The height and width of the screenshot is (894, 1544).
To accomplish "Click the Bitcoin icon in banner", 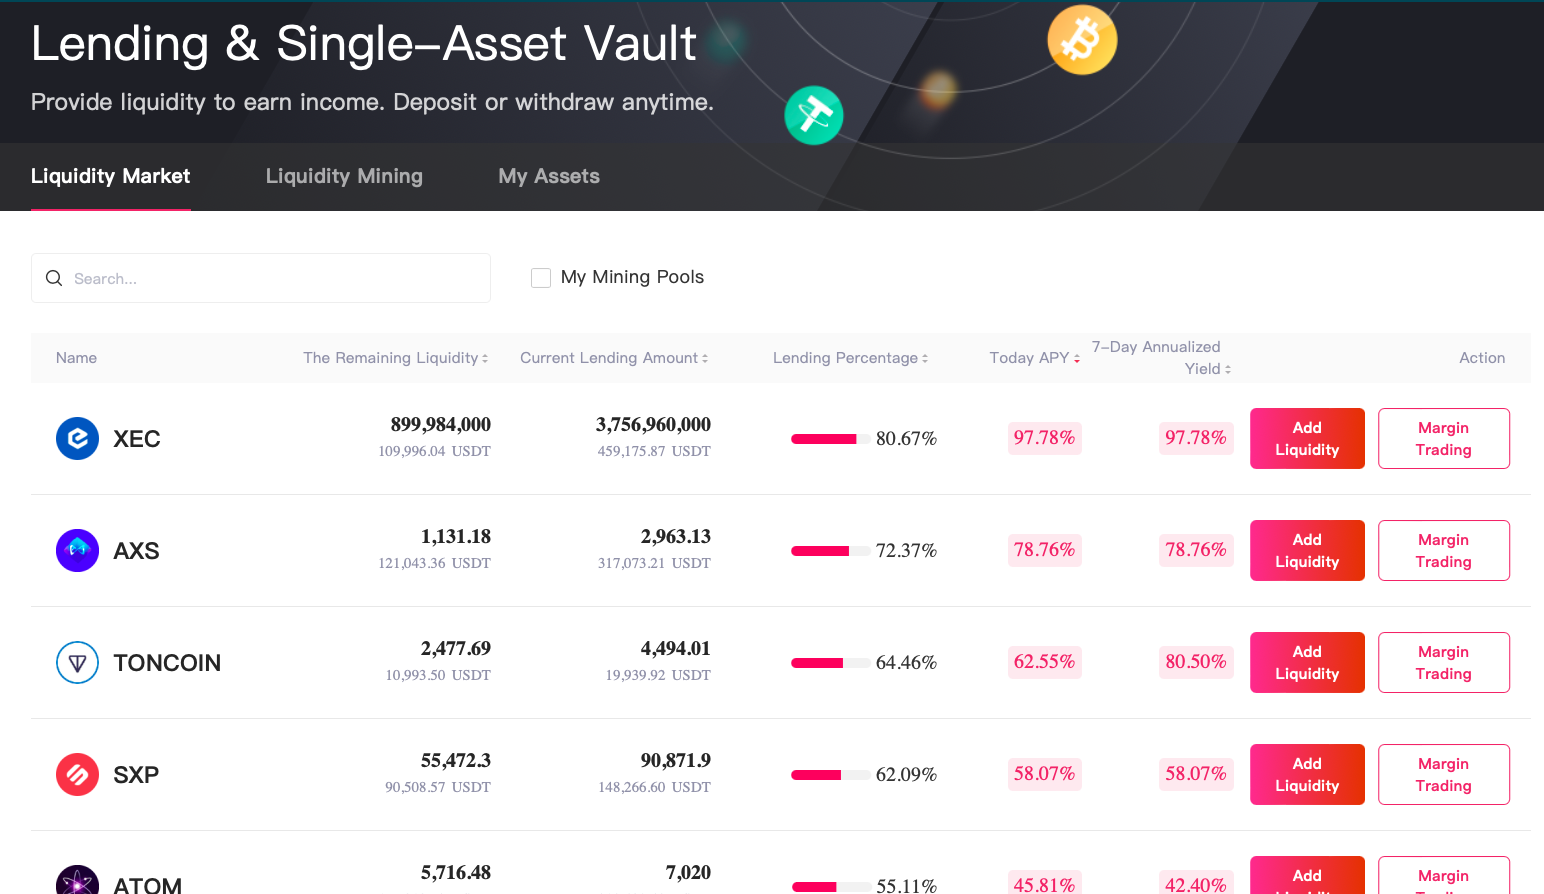I will coord(1082,40).
